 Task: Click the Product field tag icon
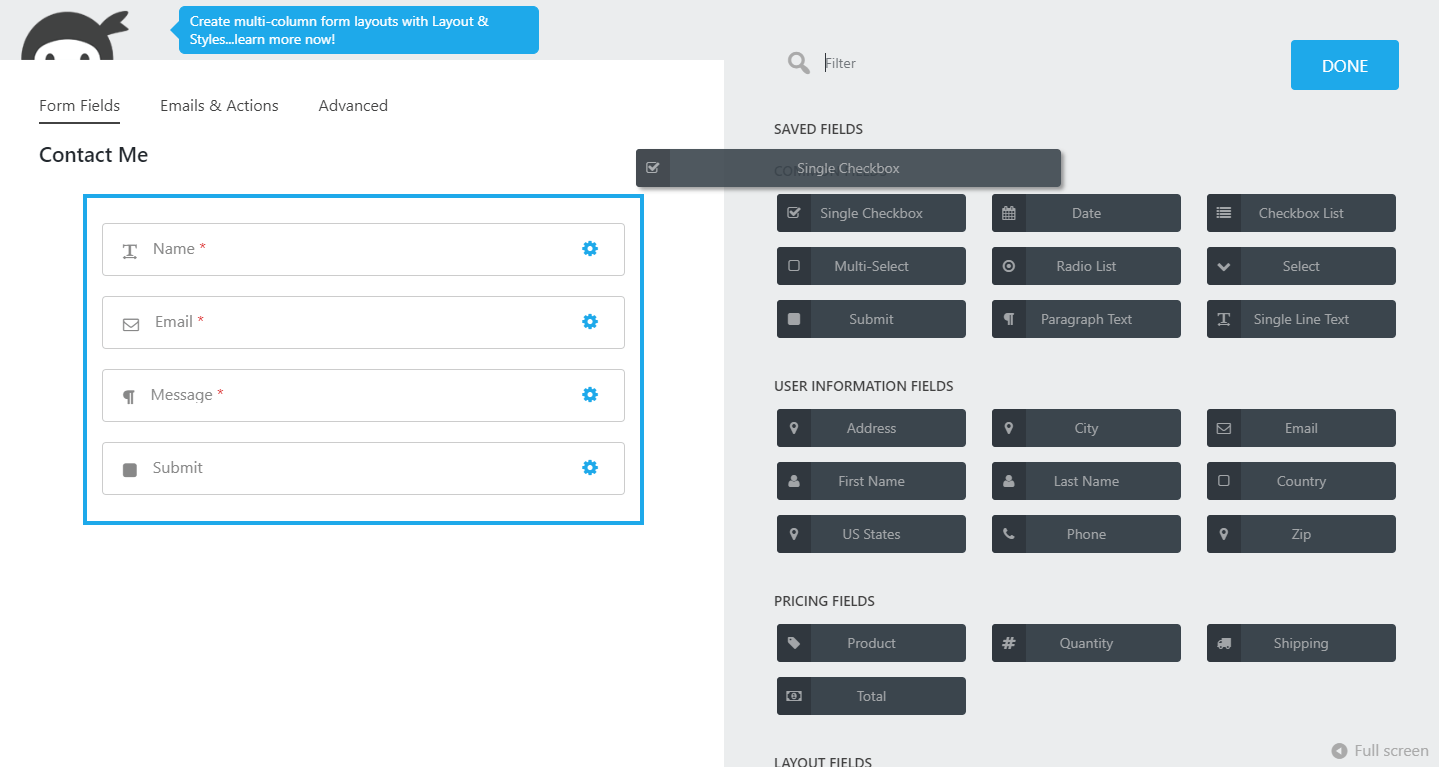(x=794, y=643)
